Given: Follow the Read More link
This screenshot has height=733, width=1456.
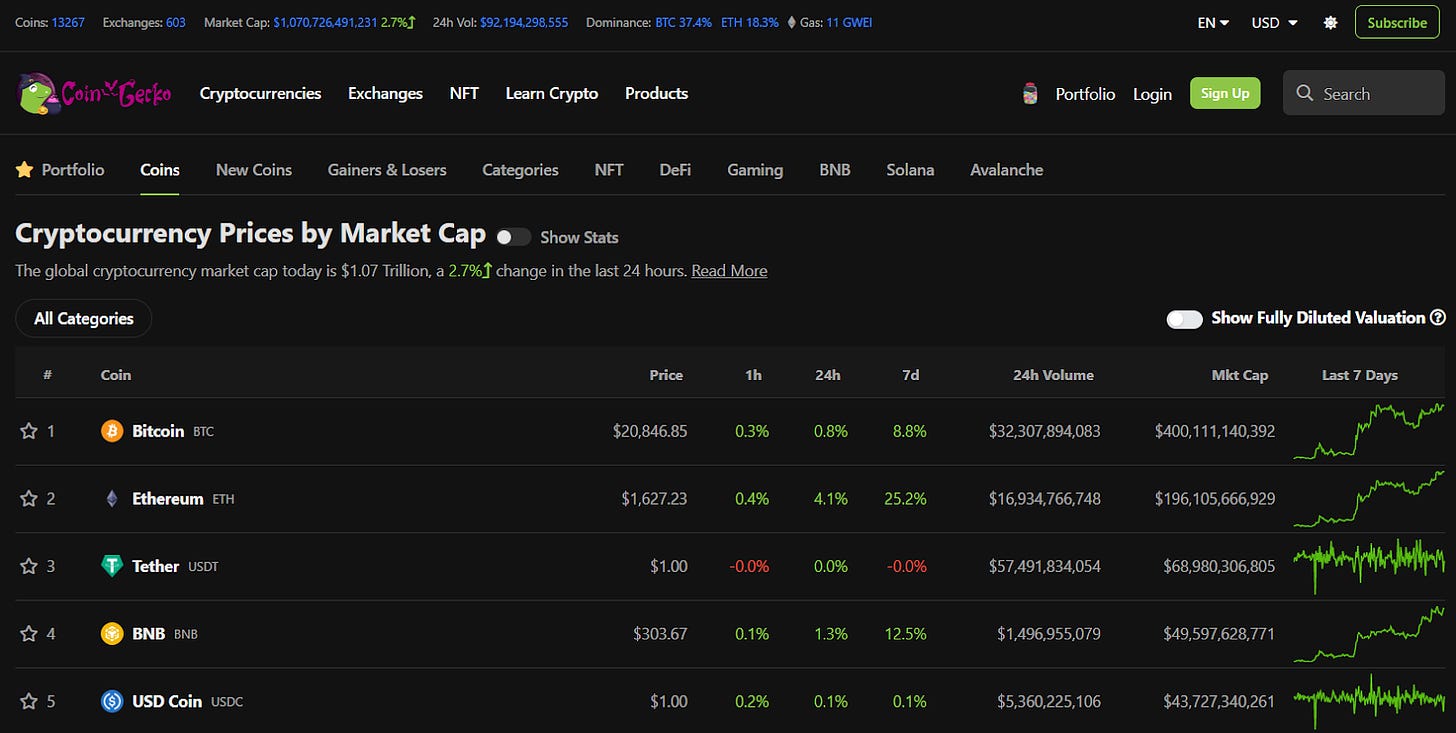Looking at the screenshot, I should click(x=729, y=271).
